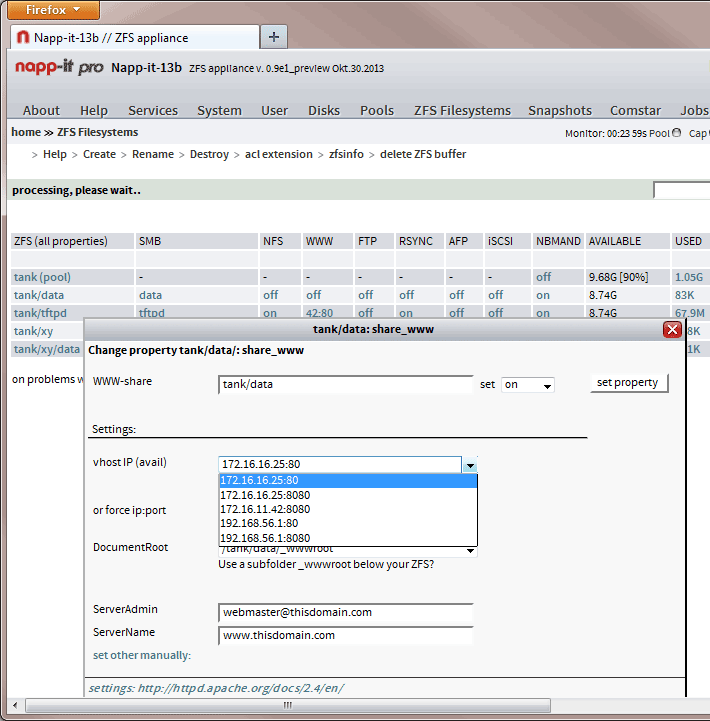The image size is (710, 721).
Task: Click delete ZFS buffer link
Action: (423, 154)
